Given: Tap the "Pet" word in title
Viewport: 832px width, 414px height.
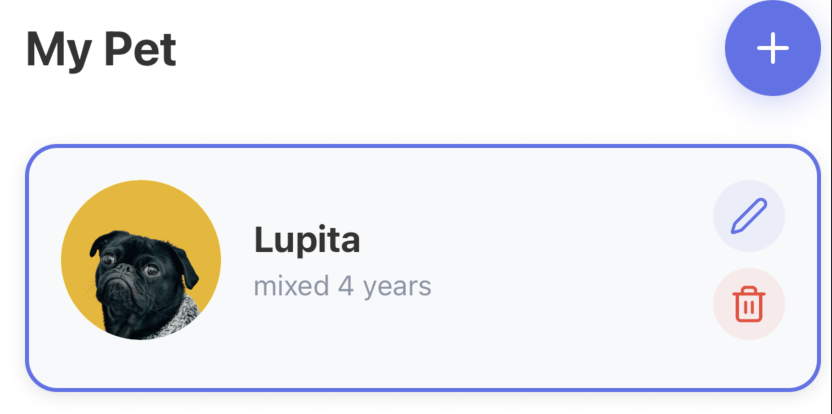Looking at the screenshot, I should (140, 49).
